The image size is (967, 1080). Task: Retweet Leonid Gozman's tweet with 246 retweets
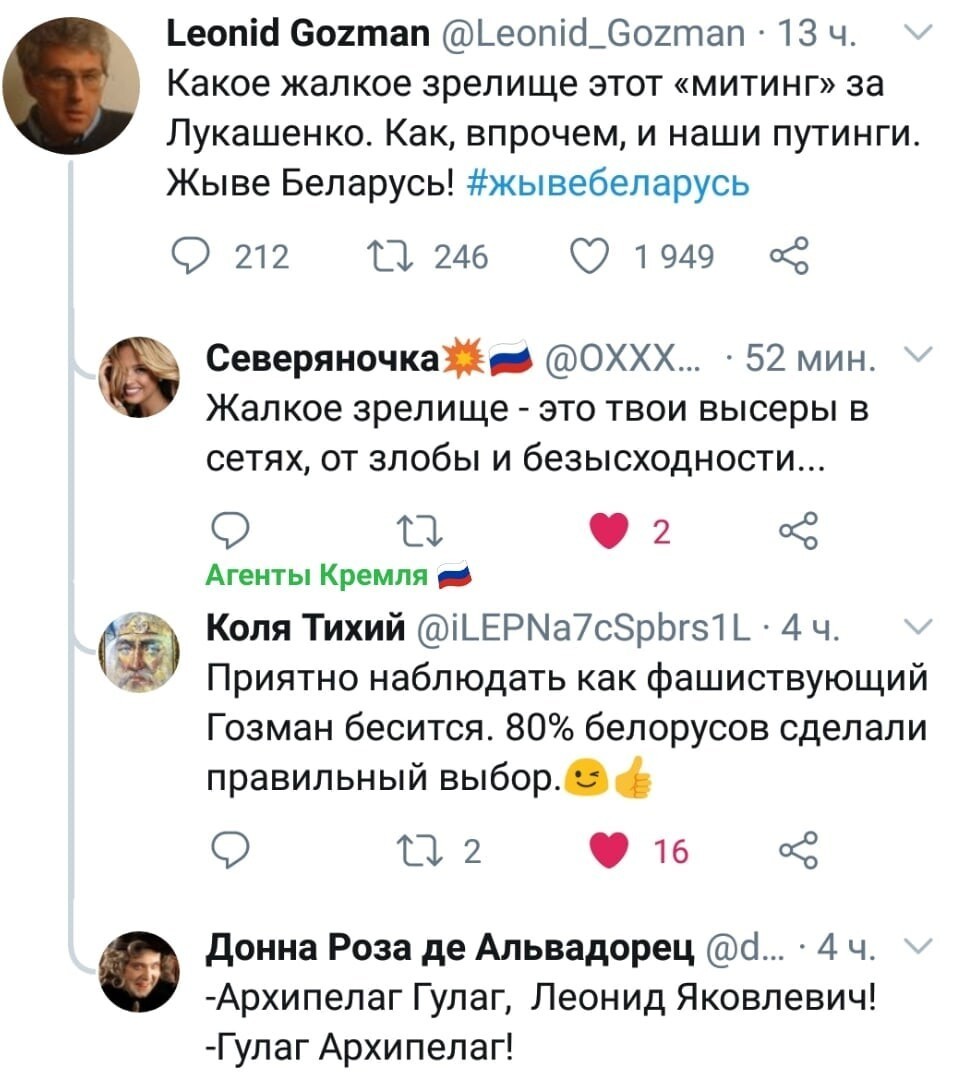point(390,257)
